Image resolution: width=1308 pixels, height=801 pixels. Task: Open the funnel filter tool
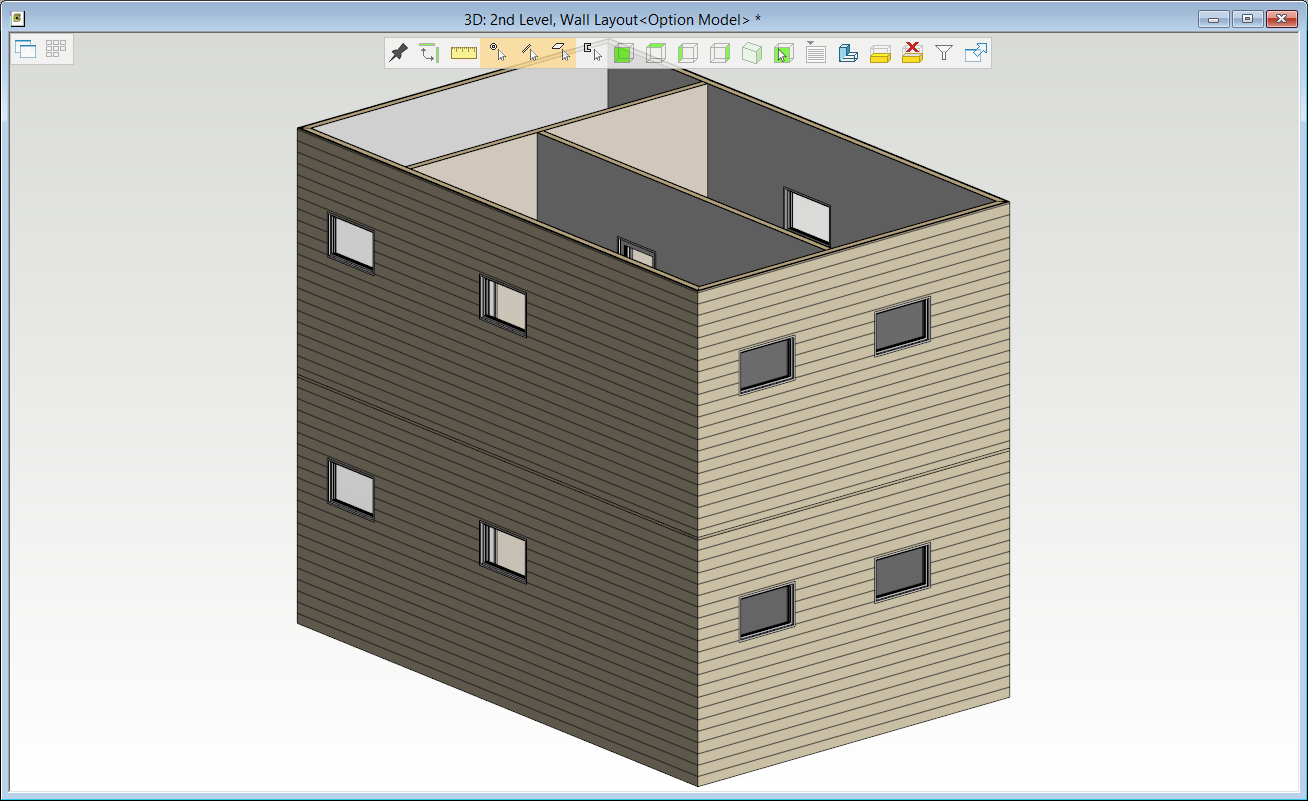[943, 53]
